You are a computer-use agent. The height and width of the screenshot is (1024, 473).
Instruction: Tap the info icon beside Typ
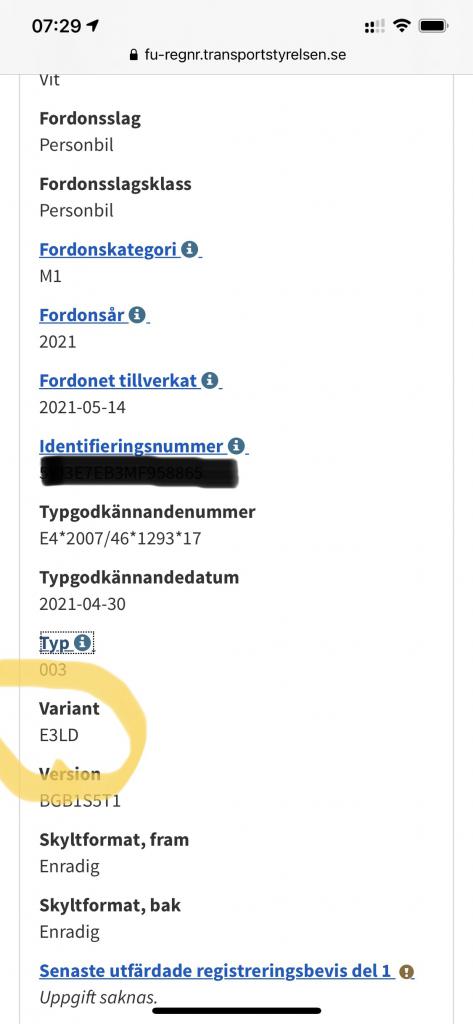click(82, 643)
